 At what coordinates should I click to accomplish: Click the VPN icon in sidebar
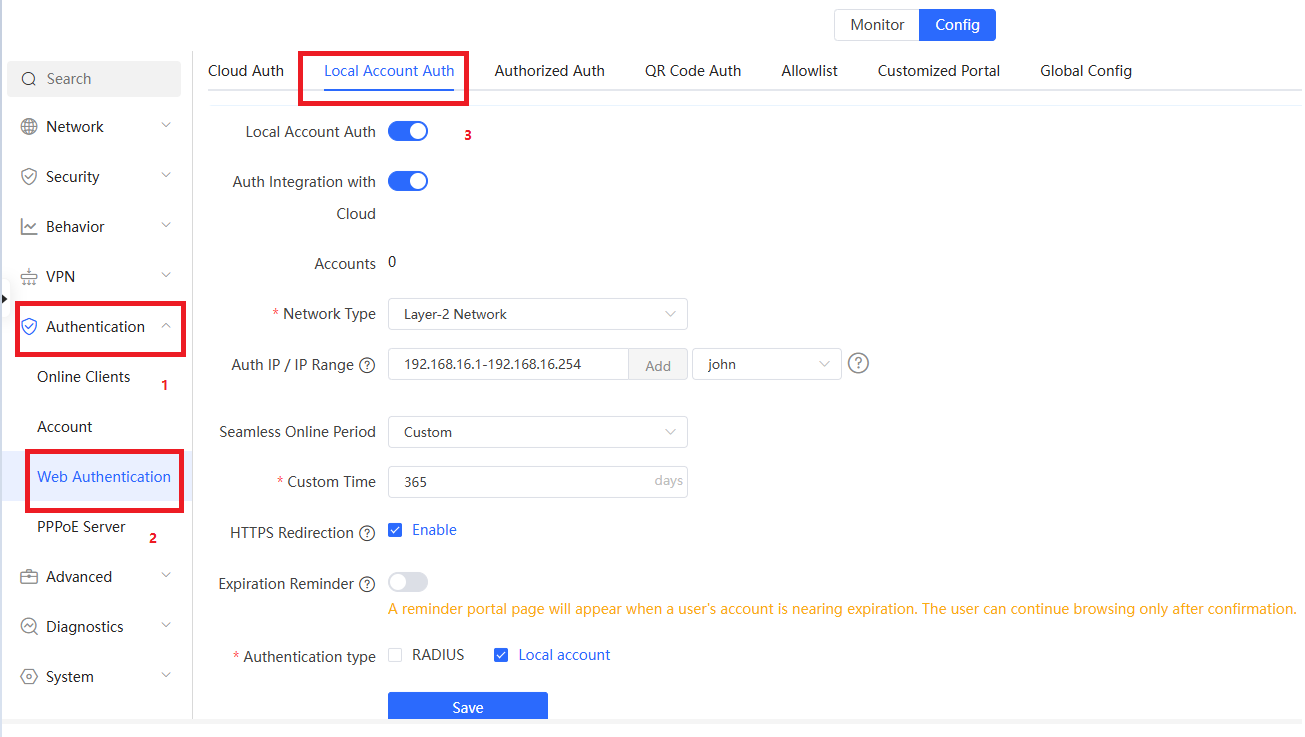coord(29,277)
